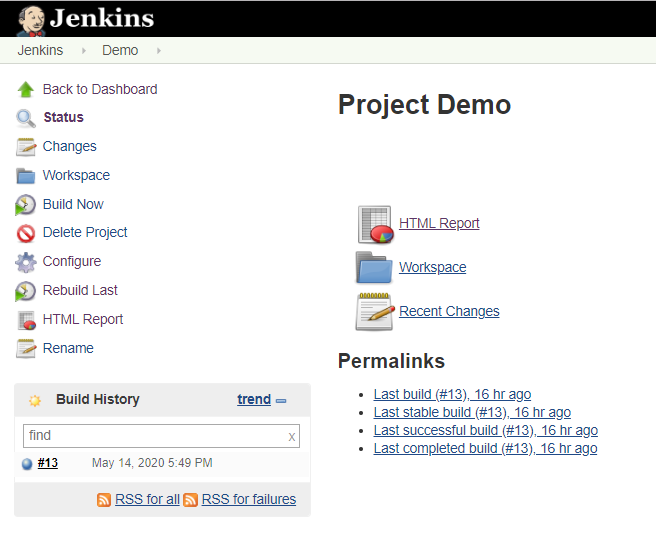Select Rebuild Last in the sidebar

(x=80, y=290)
